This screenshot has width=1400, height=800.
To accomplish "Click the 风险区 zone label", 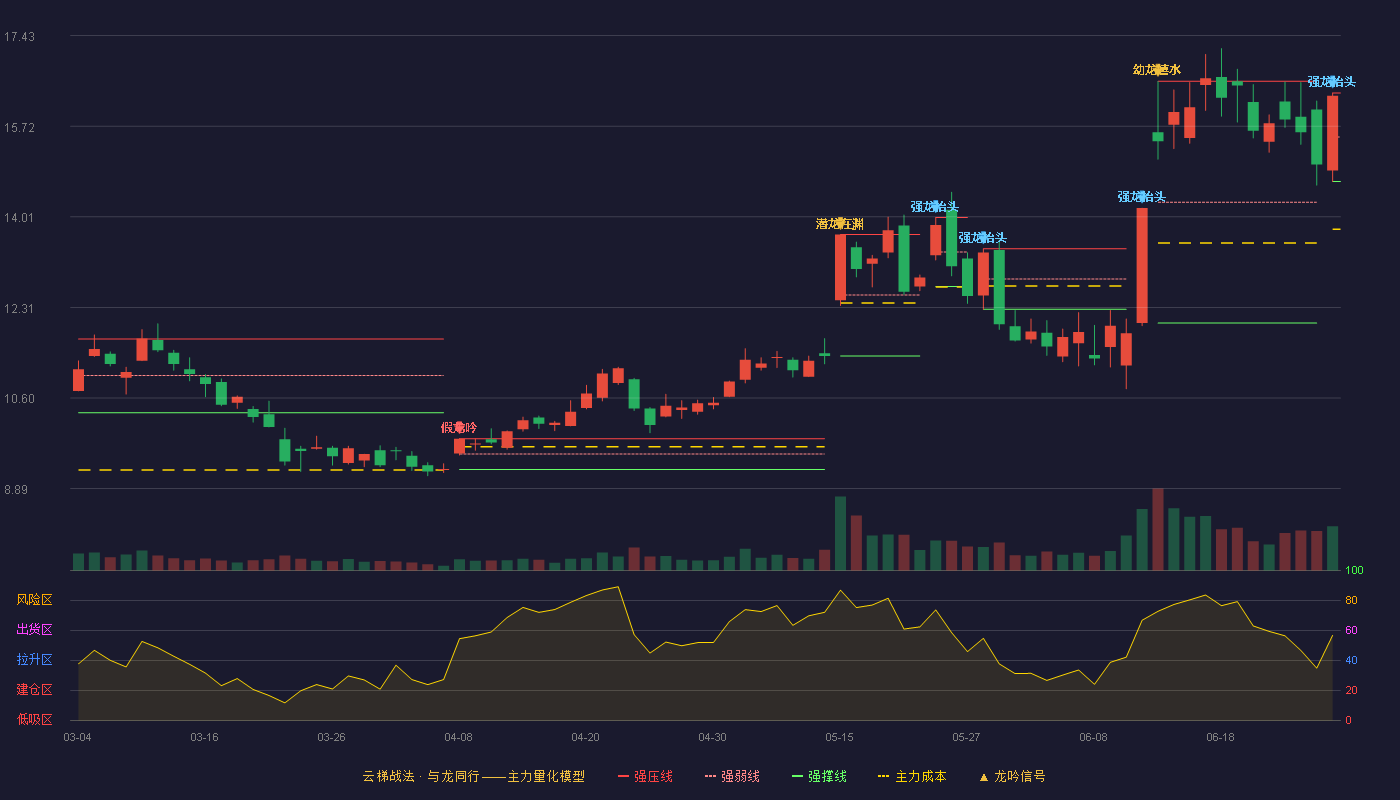I will (35, 600).
